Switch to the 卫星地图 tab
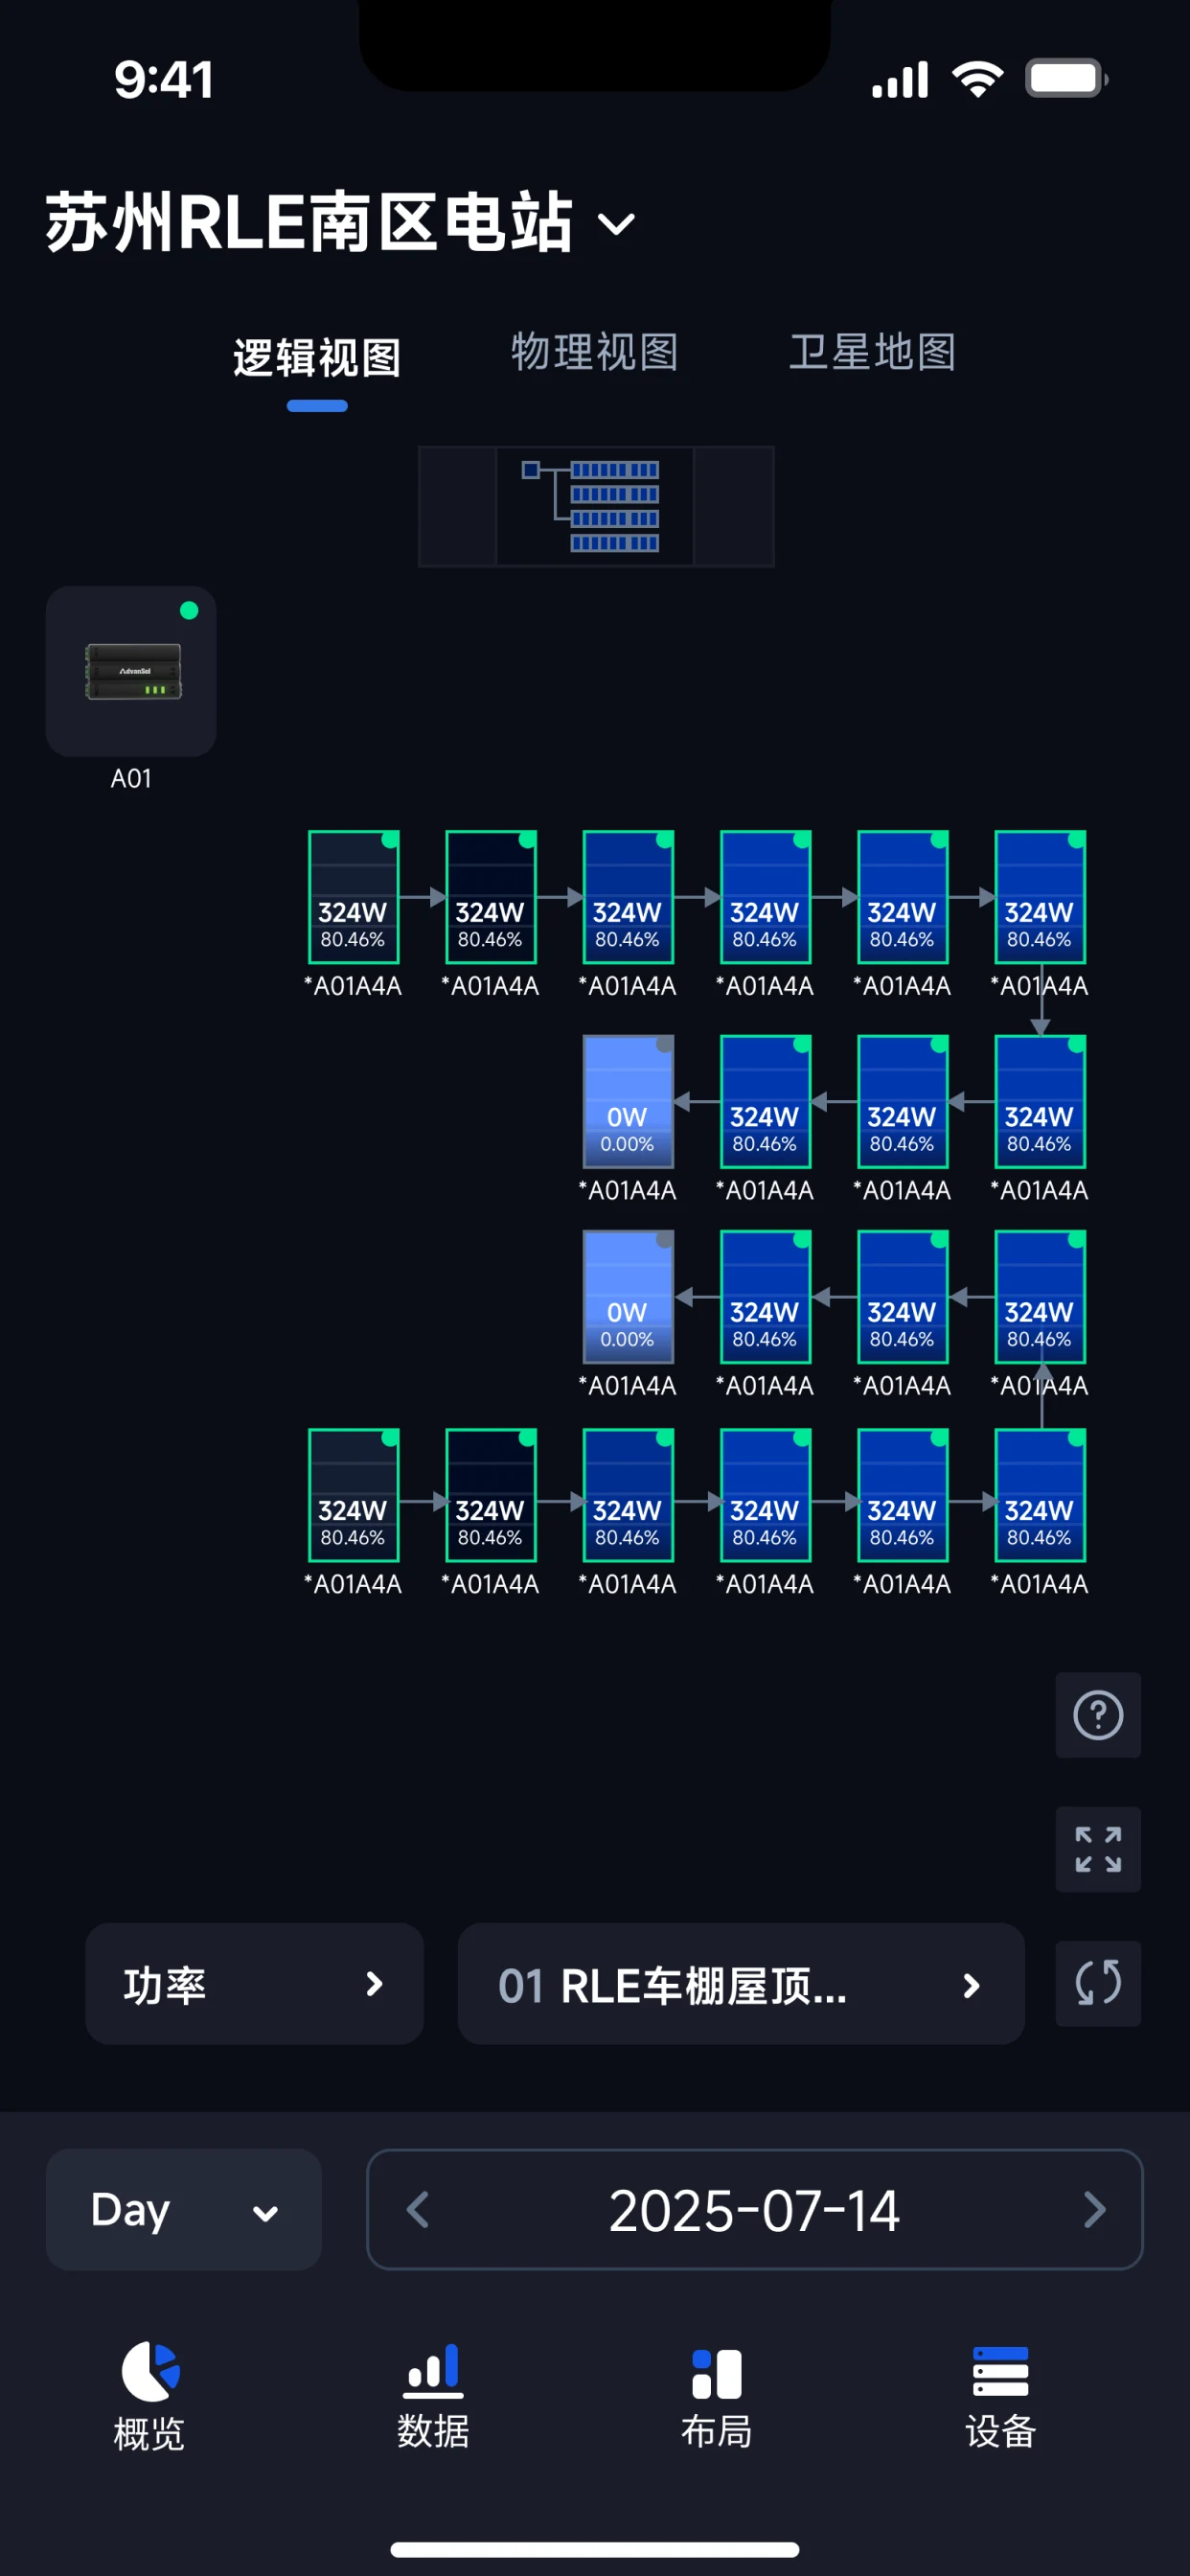This screenshot has width=1190, height=2576. (x=872, y=352)
